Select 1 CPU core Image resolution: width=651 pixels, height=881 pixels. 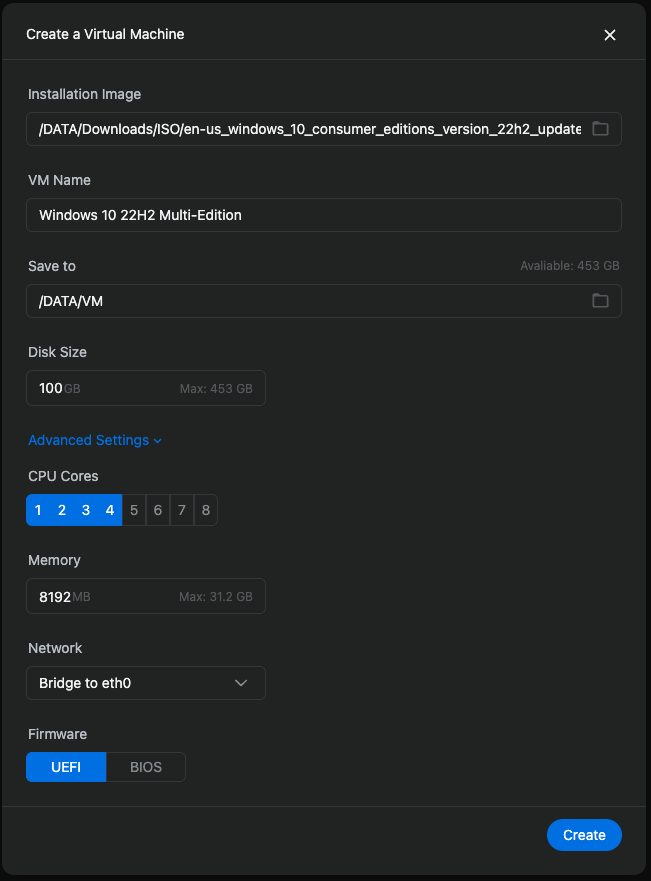(x=38, y=510)
